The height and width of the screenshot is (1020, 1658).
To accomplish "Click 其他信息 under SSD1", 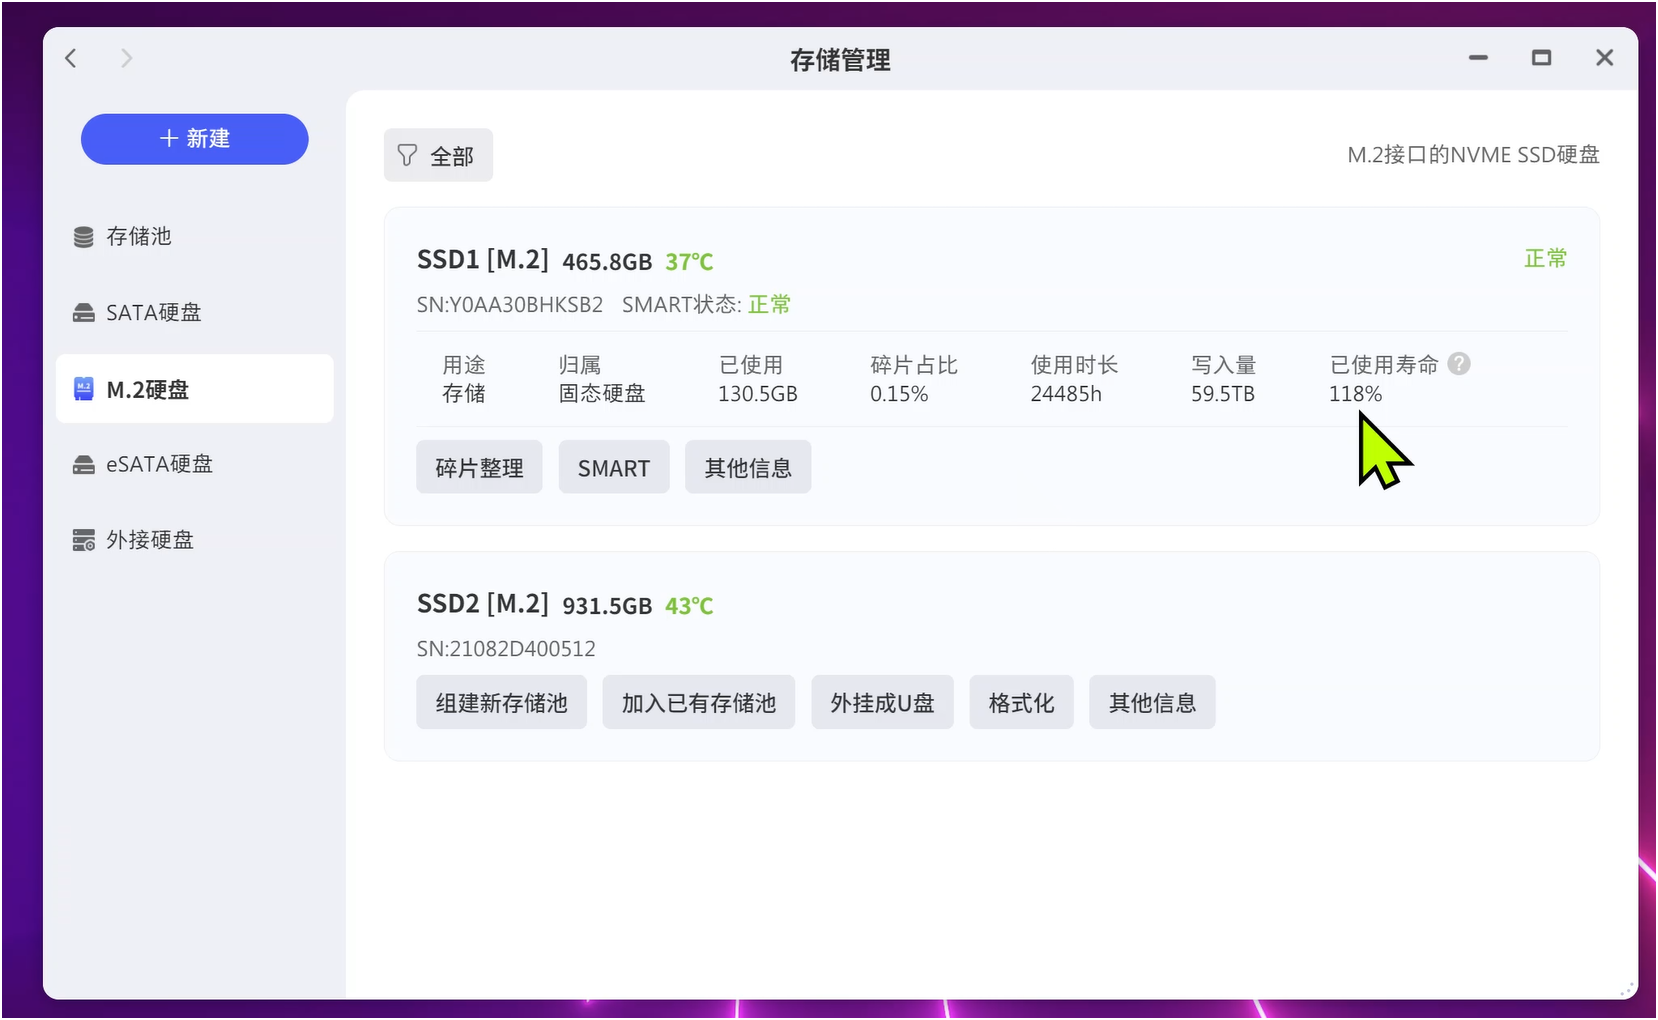I will (748, 467).
